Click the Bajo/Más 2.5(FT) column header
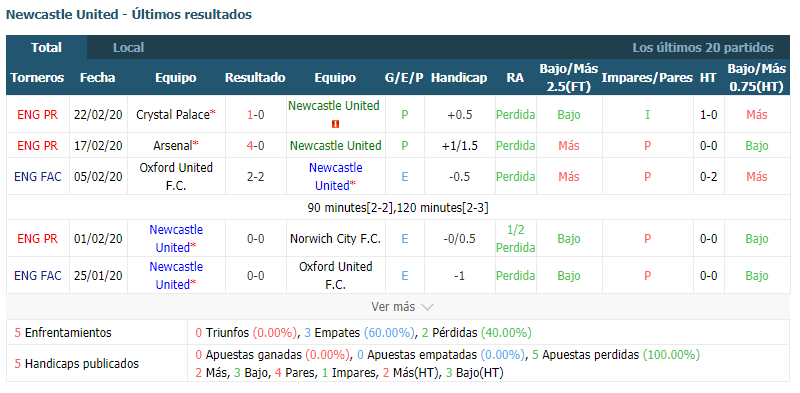The width and height of the screenshot is (800, 393). click(569, 78)
